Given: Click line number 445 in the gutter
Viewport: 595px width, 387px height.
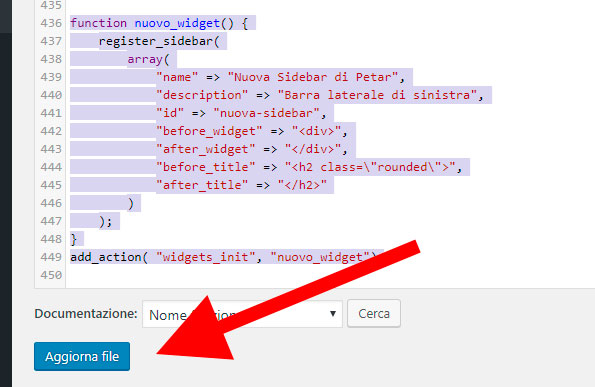Looking at the screenshot, I should pos(51,185).
